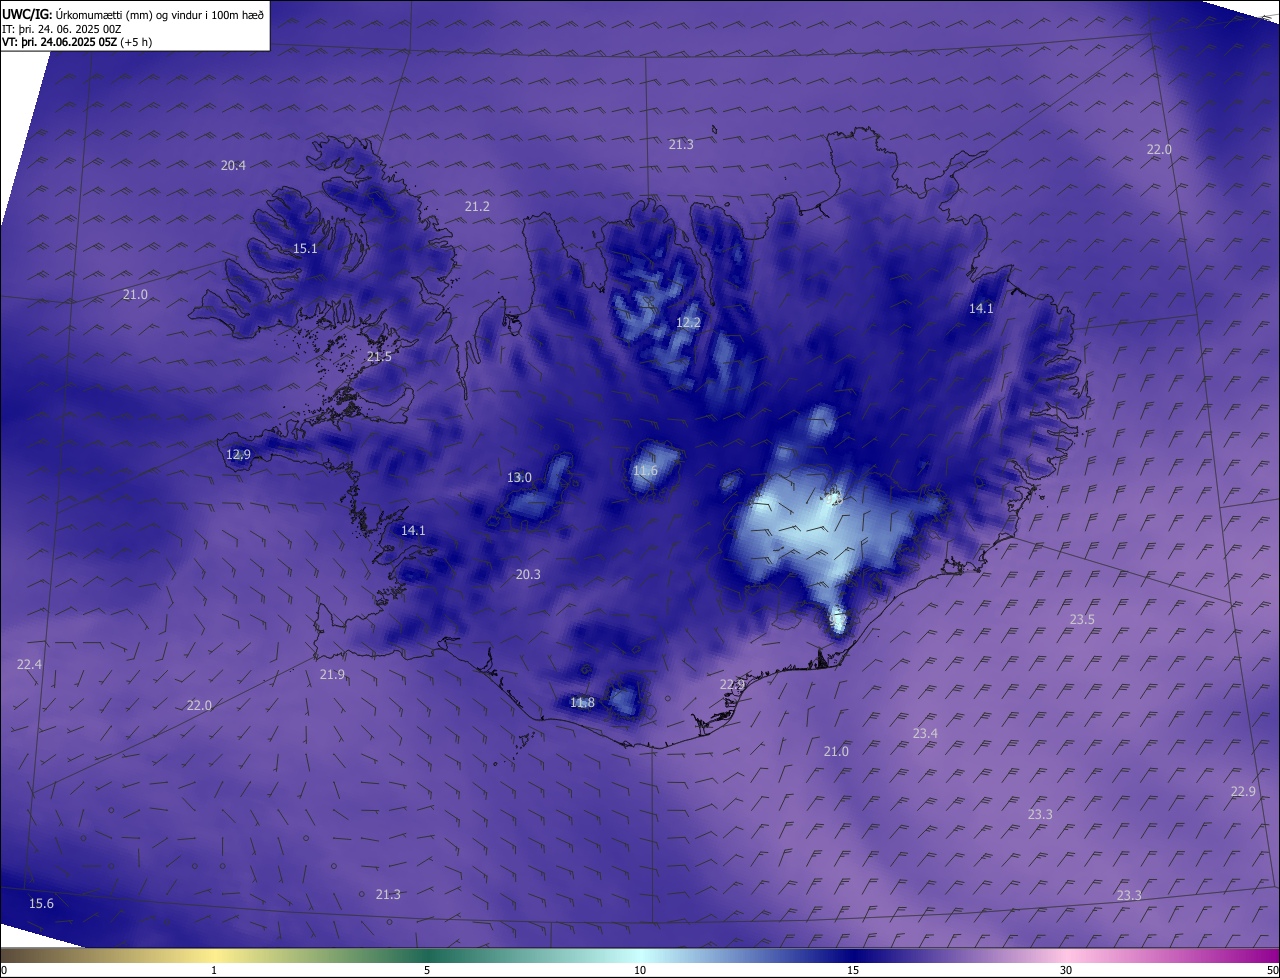
Task: Select the 20.3 value label
Action: tap(528, 574)
